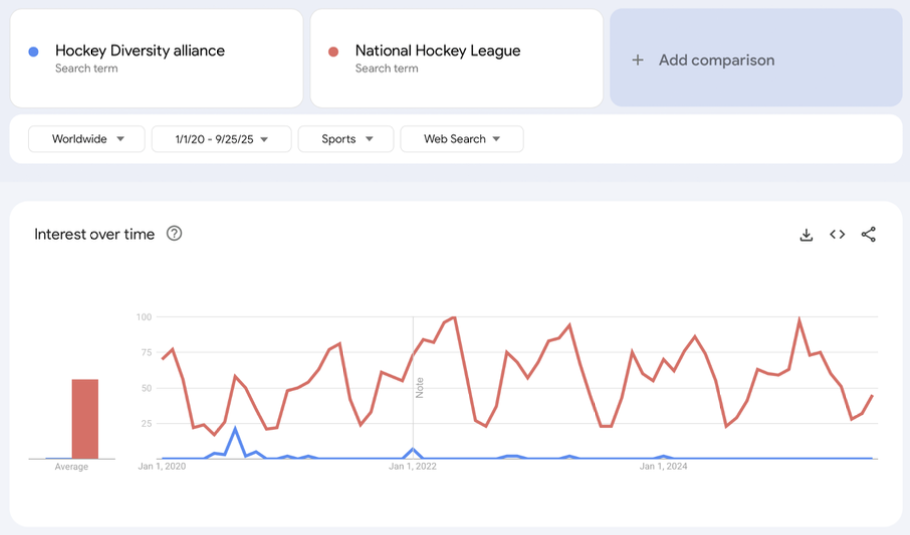Click the Average label under the bar
The image size is (910, 535).
(x=71, y=467)
